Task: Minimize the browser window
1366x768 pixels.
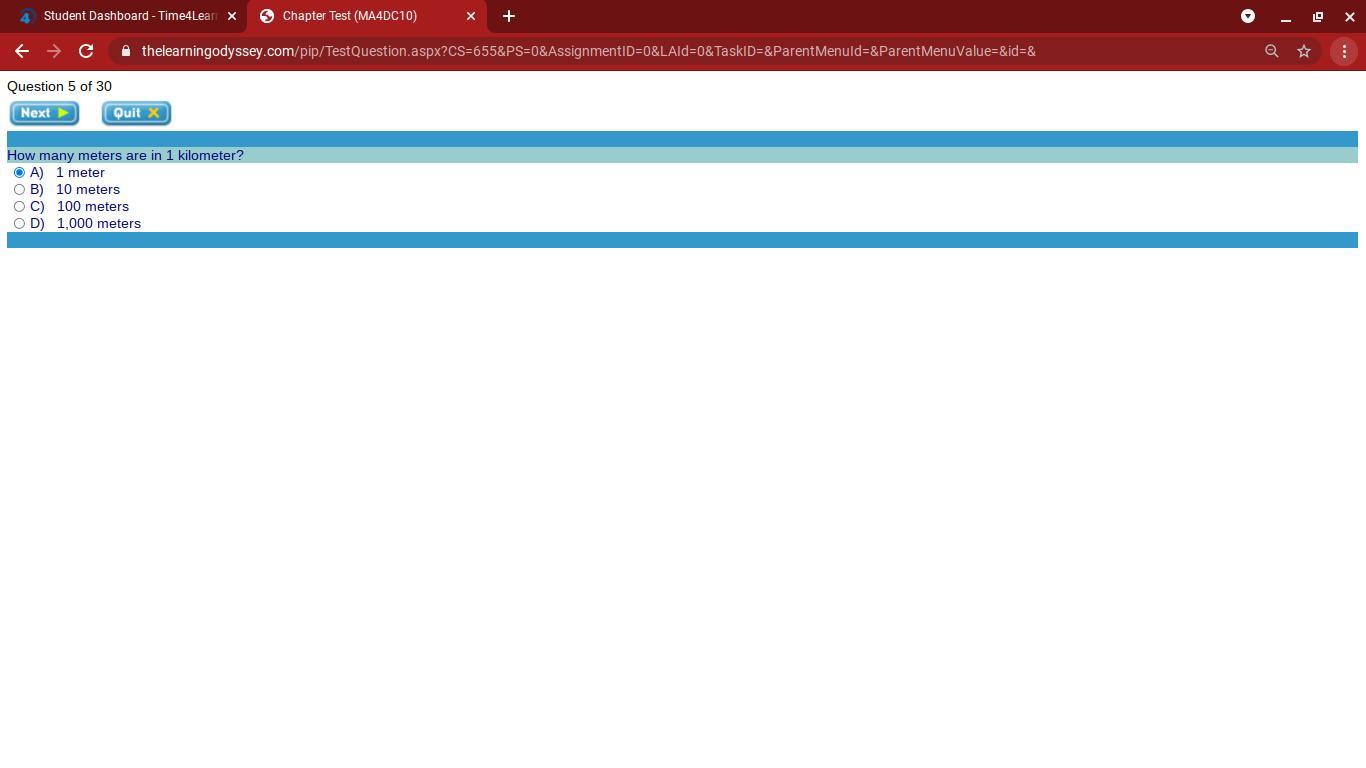Action: pyautogui.click(x=1286, y=17)
